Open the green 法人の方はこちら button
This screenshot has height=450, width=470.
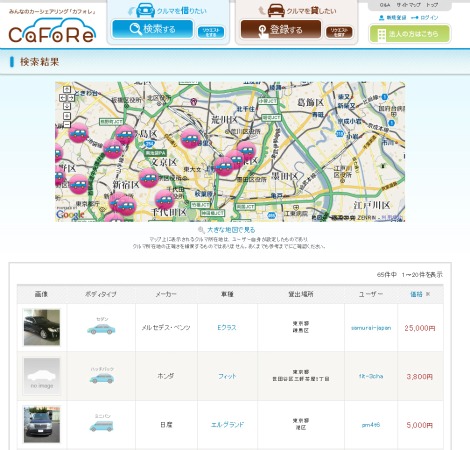coord(410,34)
